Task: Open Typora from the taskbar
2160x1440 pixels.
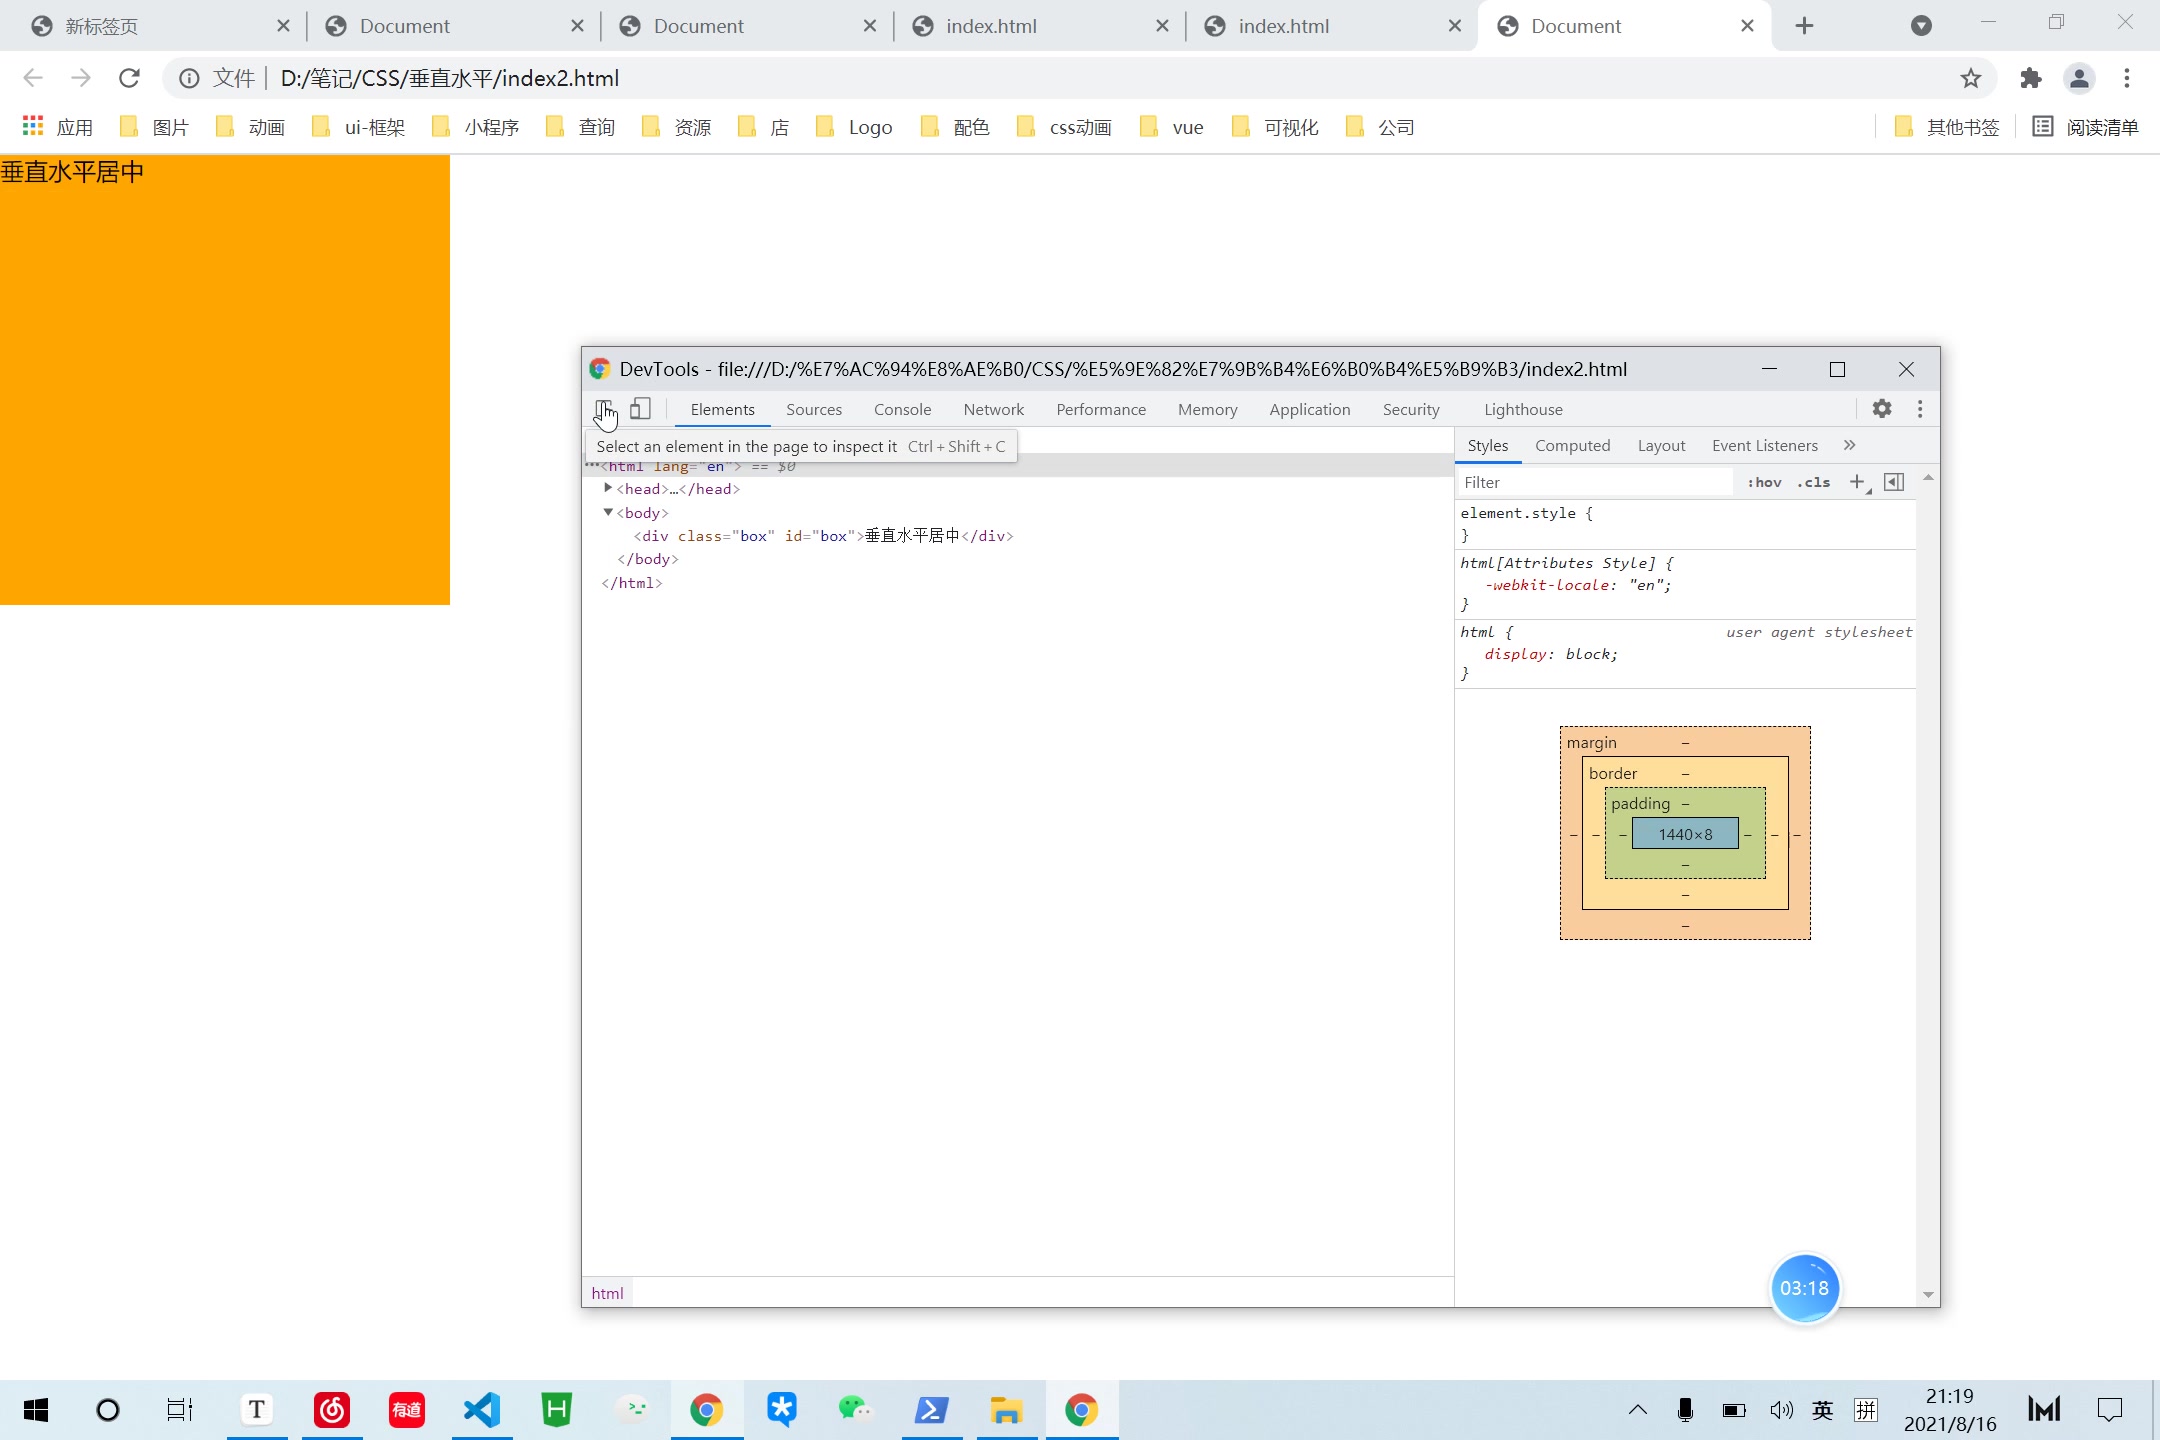Action: (257, 1410)
